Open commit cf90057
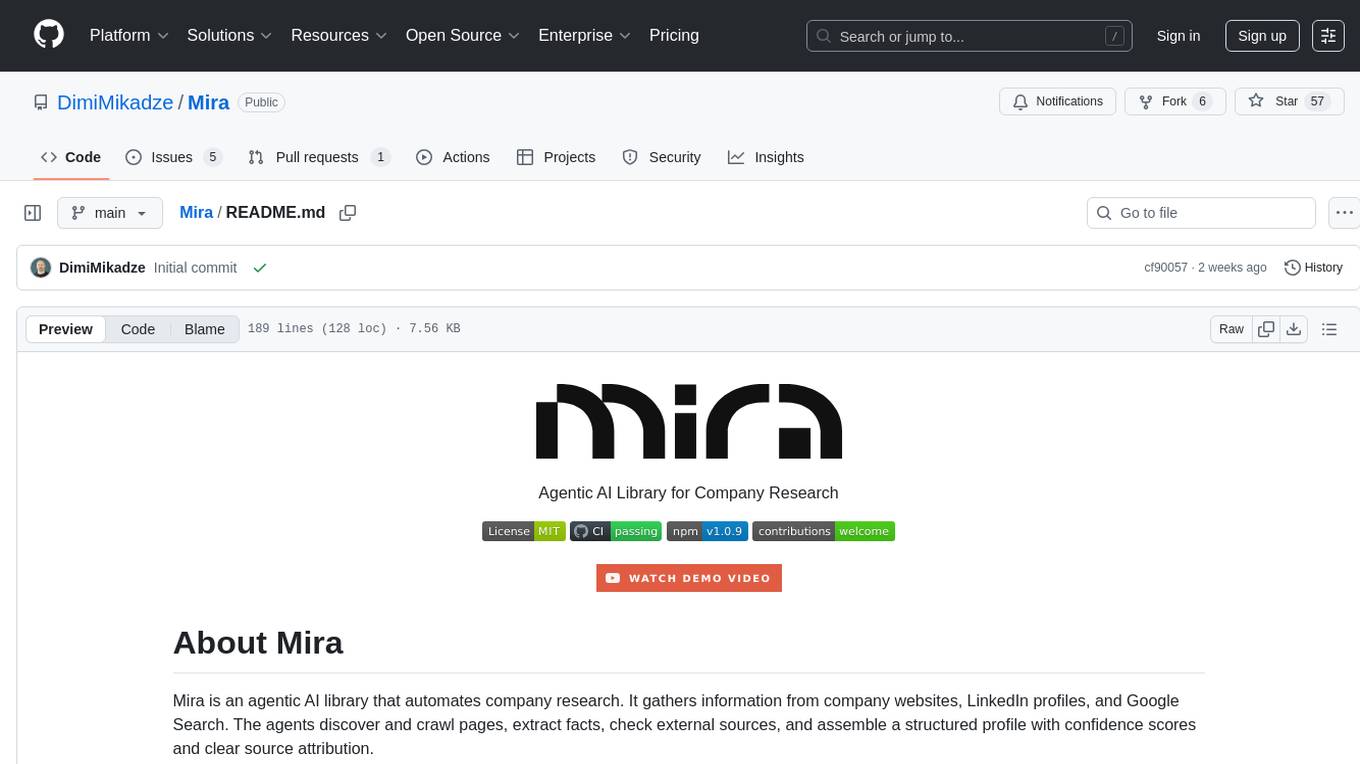This screenshot has height=764, width=1360. click(x=1166, y=267)
